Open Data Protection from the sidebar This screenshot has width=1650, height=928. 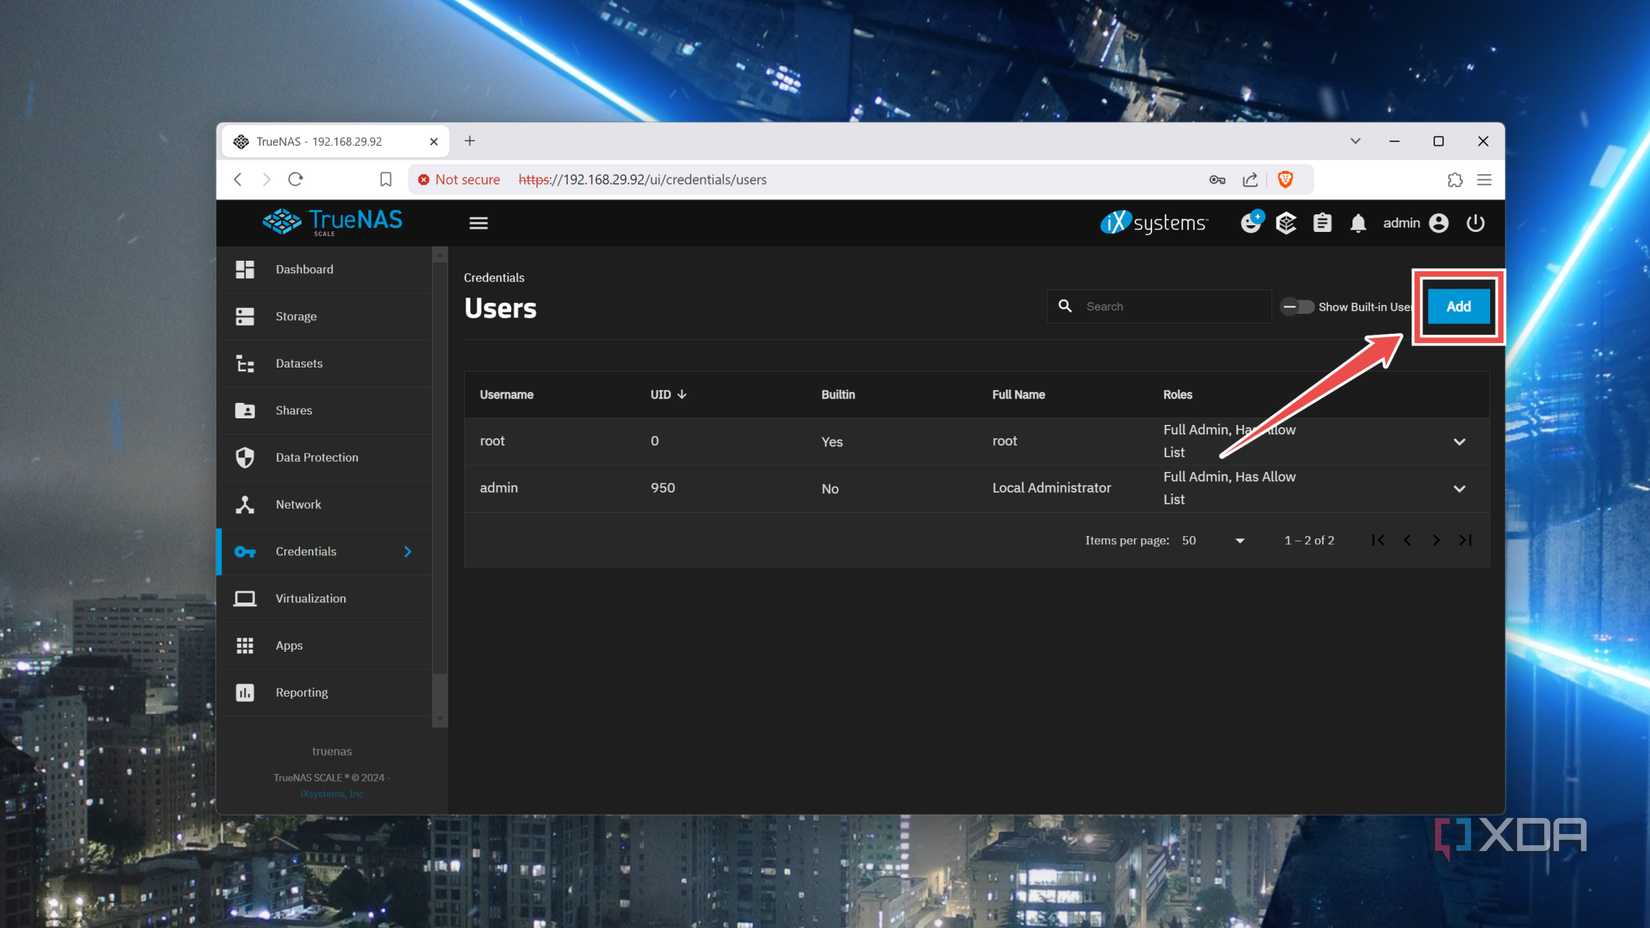pos(316,457)
